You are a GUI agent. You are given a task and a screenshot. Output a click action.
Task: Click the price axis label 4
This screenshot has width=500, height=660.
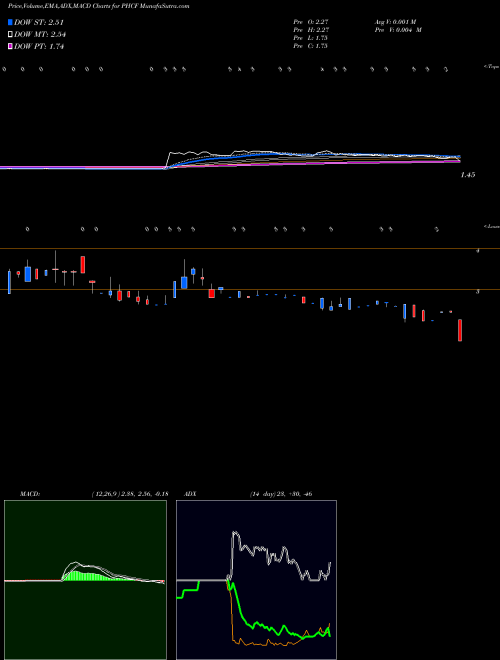tap(477, 251)
